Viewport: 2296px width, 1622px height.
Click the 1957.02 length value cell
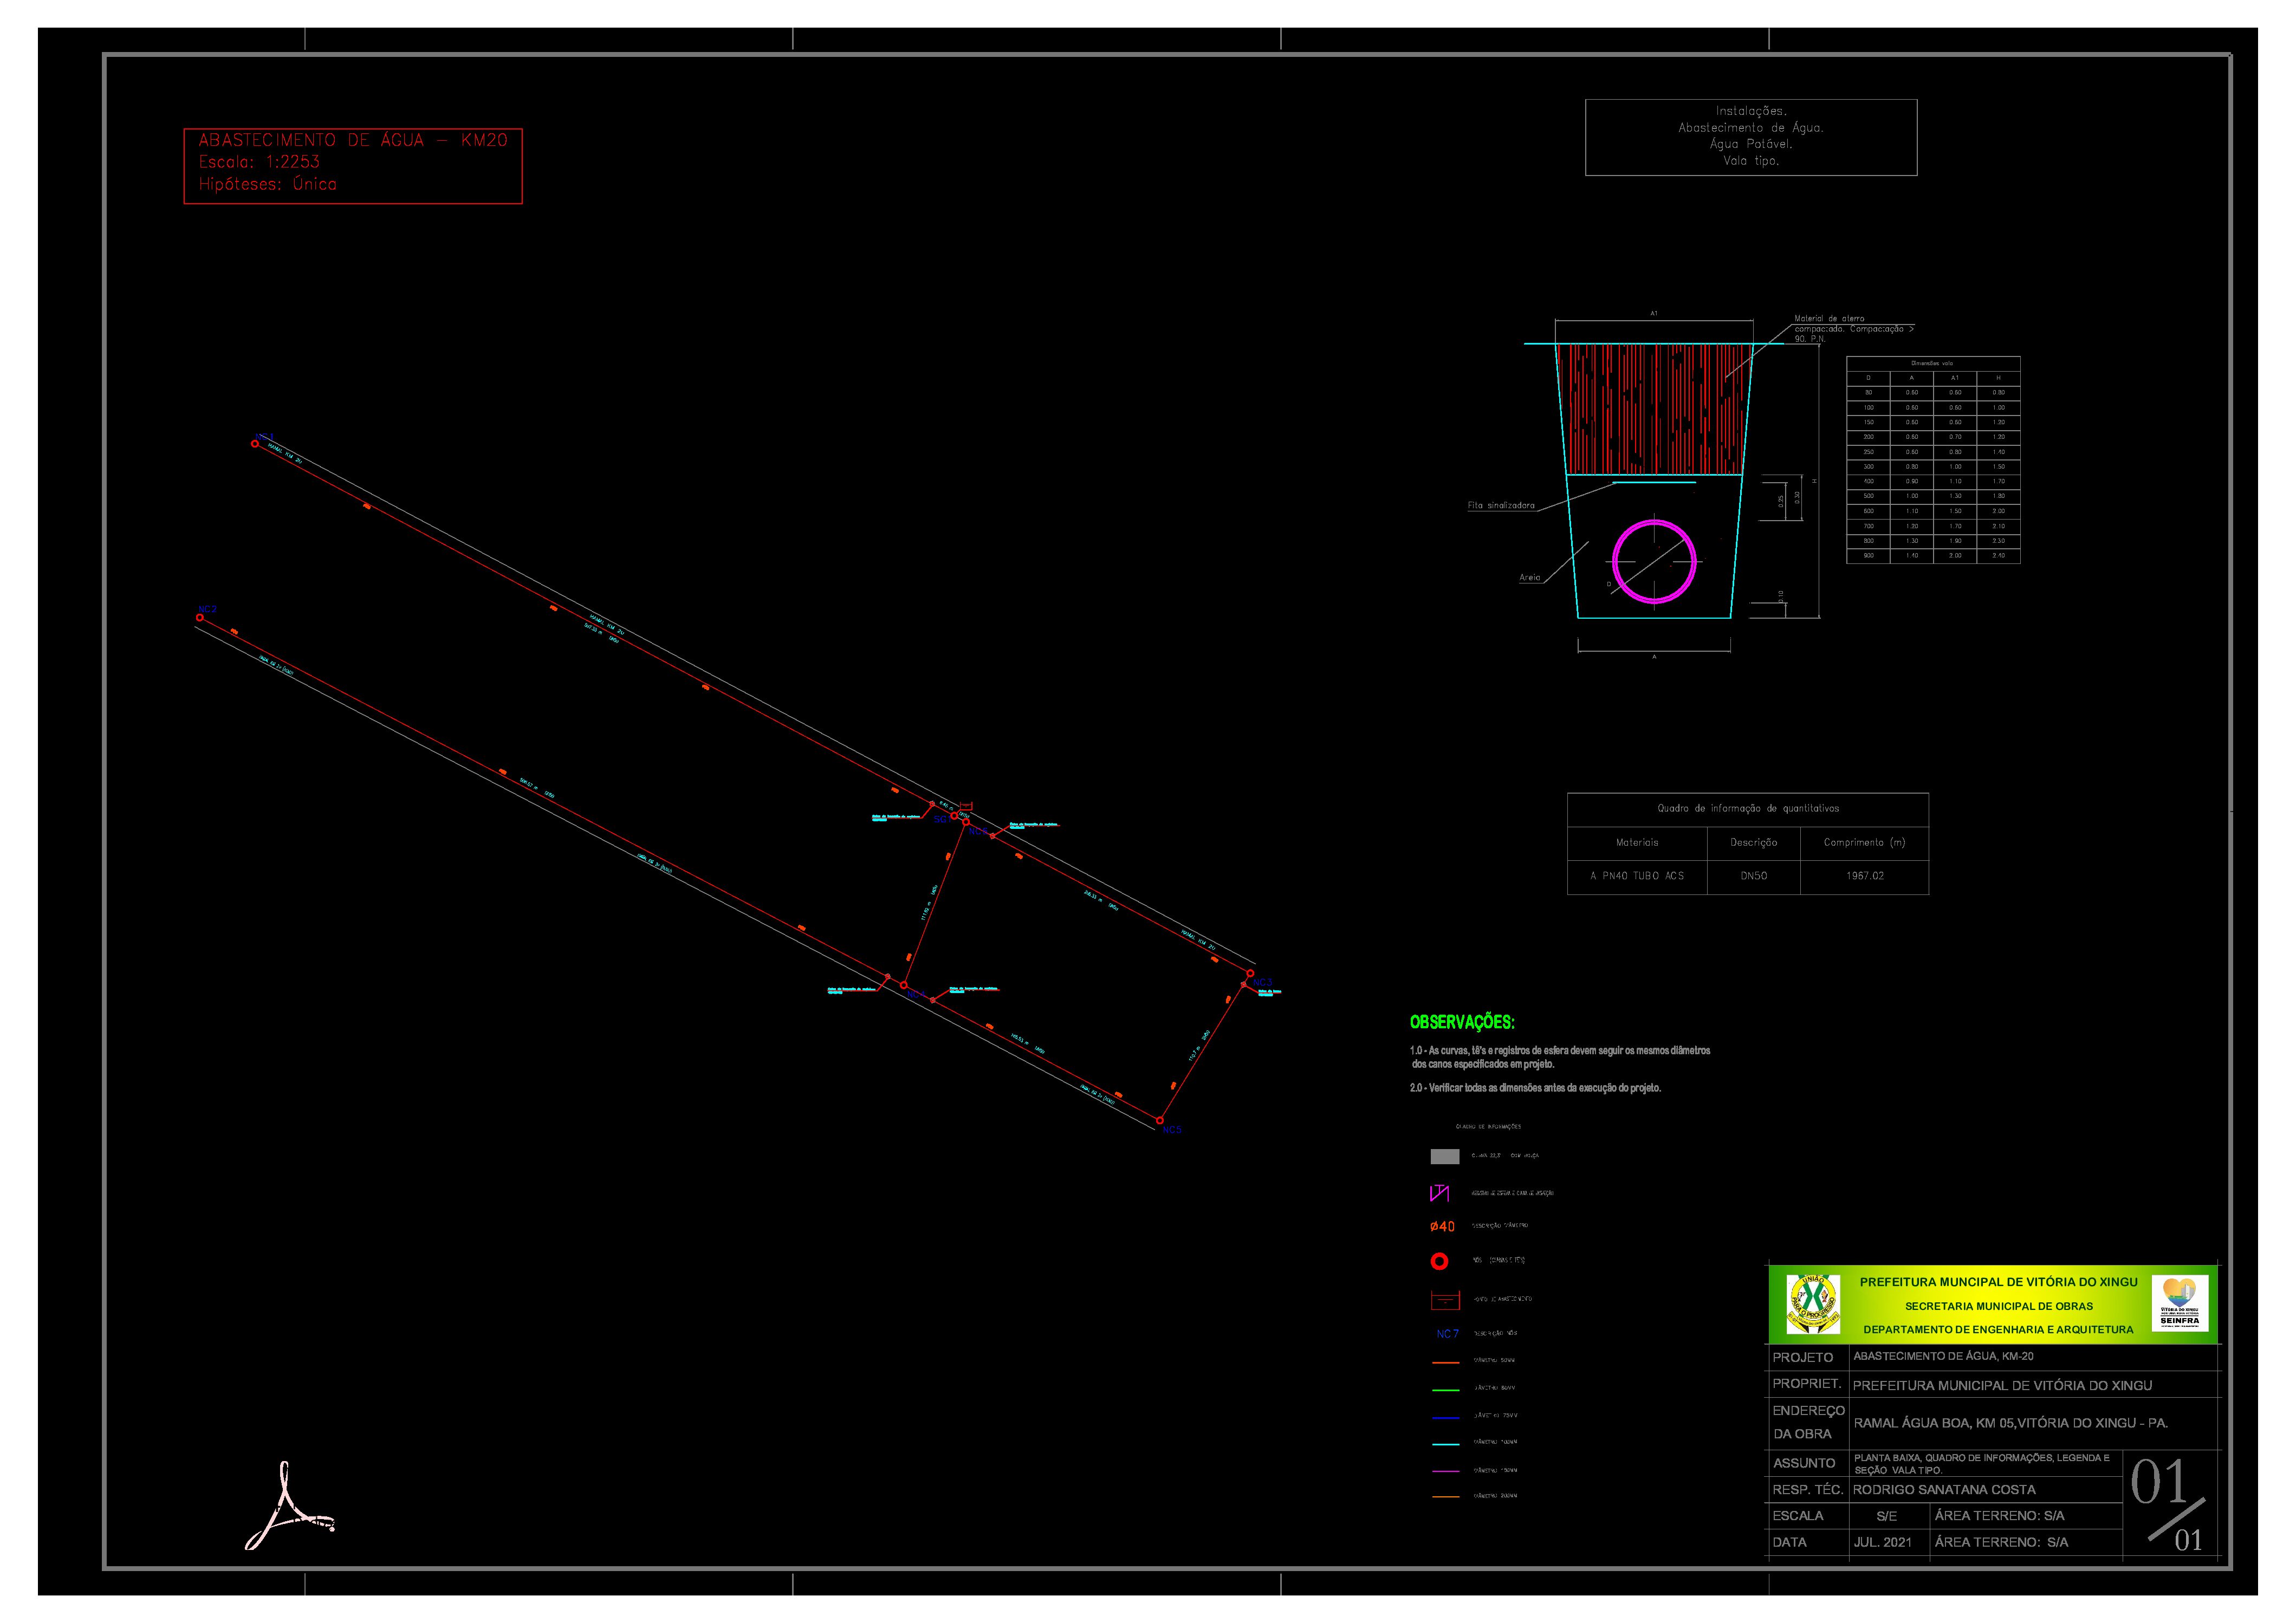1864,876
